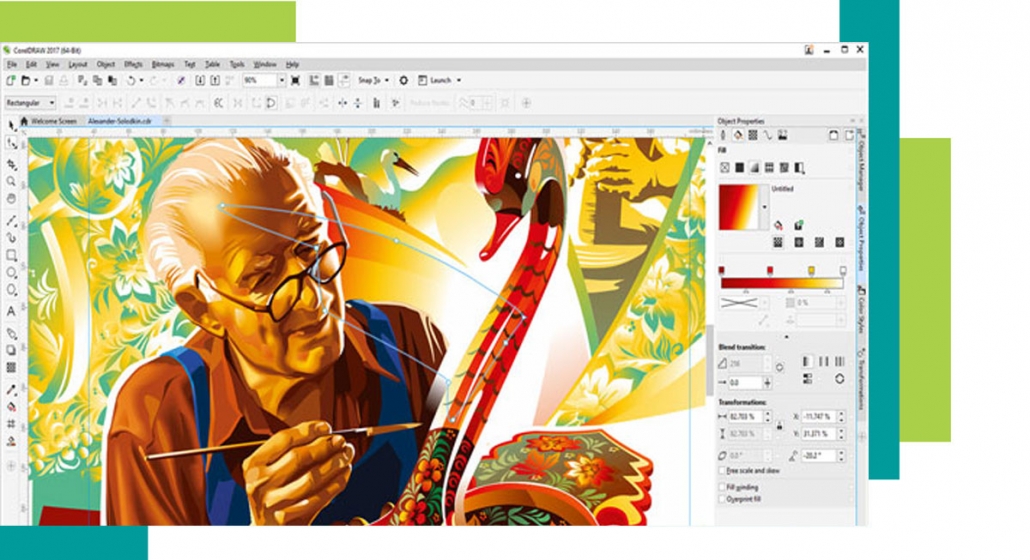
Task: Toggle the reverse repeat blend icon
Action: (x=840, y=362)
